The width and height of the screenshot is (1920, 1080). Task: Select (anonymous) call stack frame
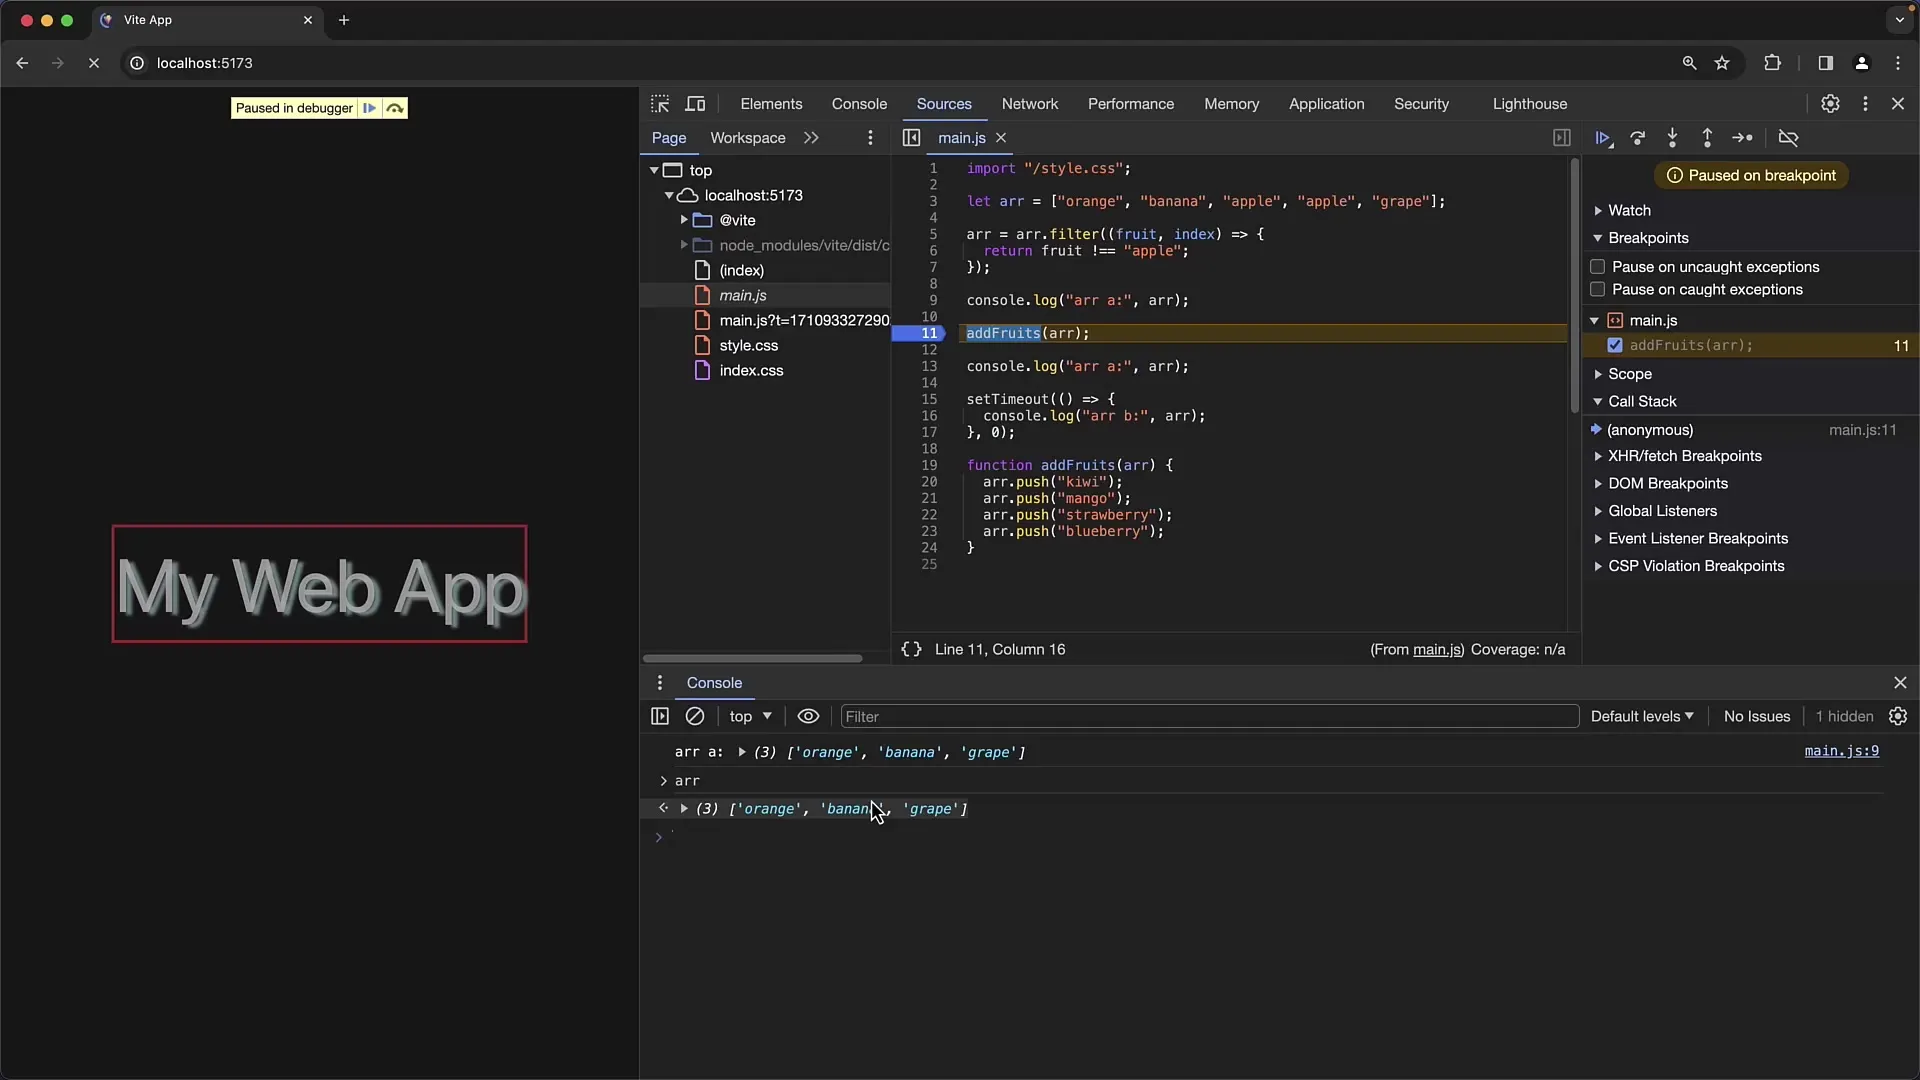tap(1750, 430)
